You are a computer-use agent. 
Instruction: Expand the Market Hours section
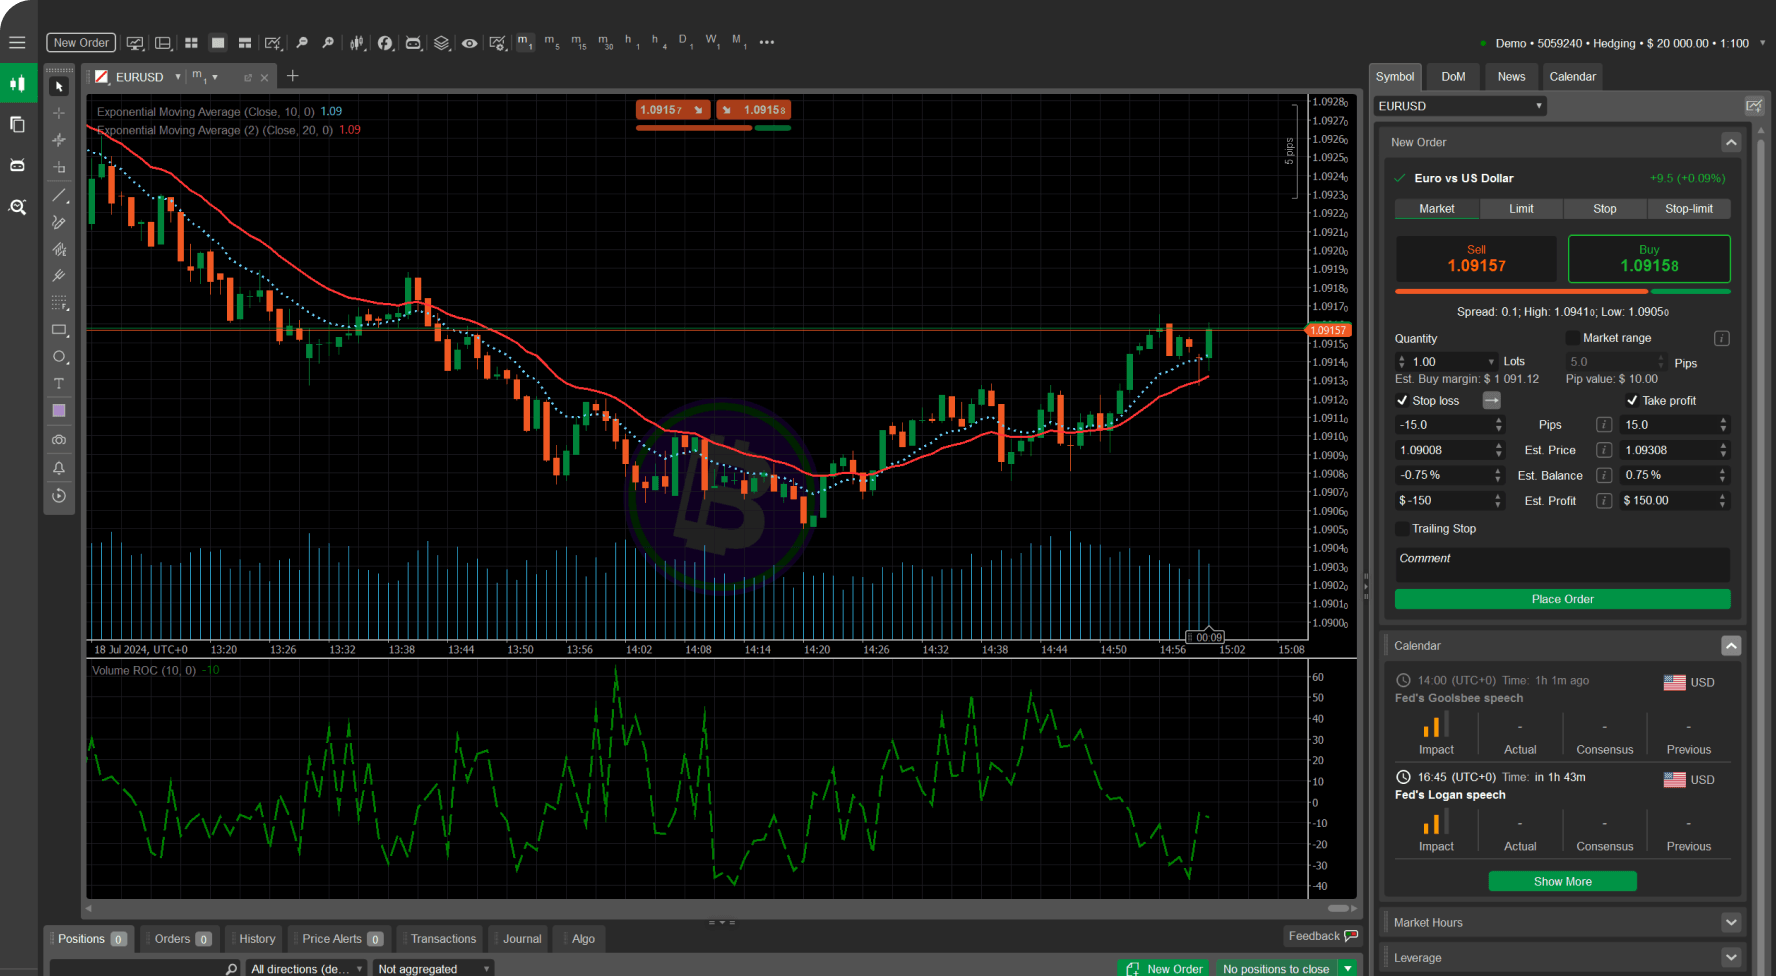point(1731,922)
